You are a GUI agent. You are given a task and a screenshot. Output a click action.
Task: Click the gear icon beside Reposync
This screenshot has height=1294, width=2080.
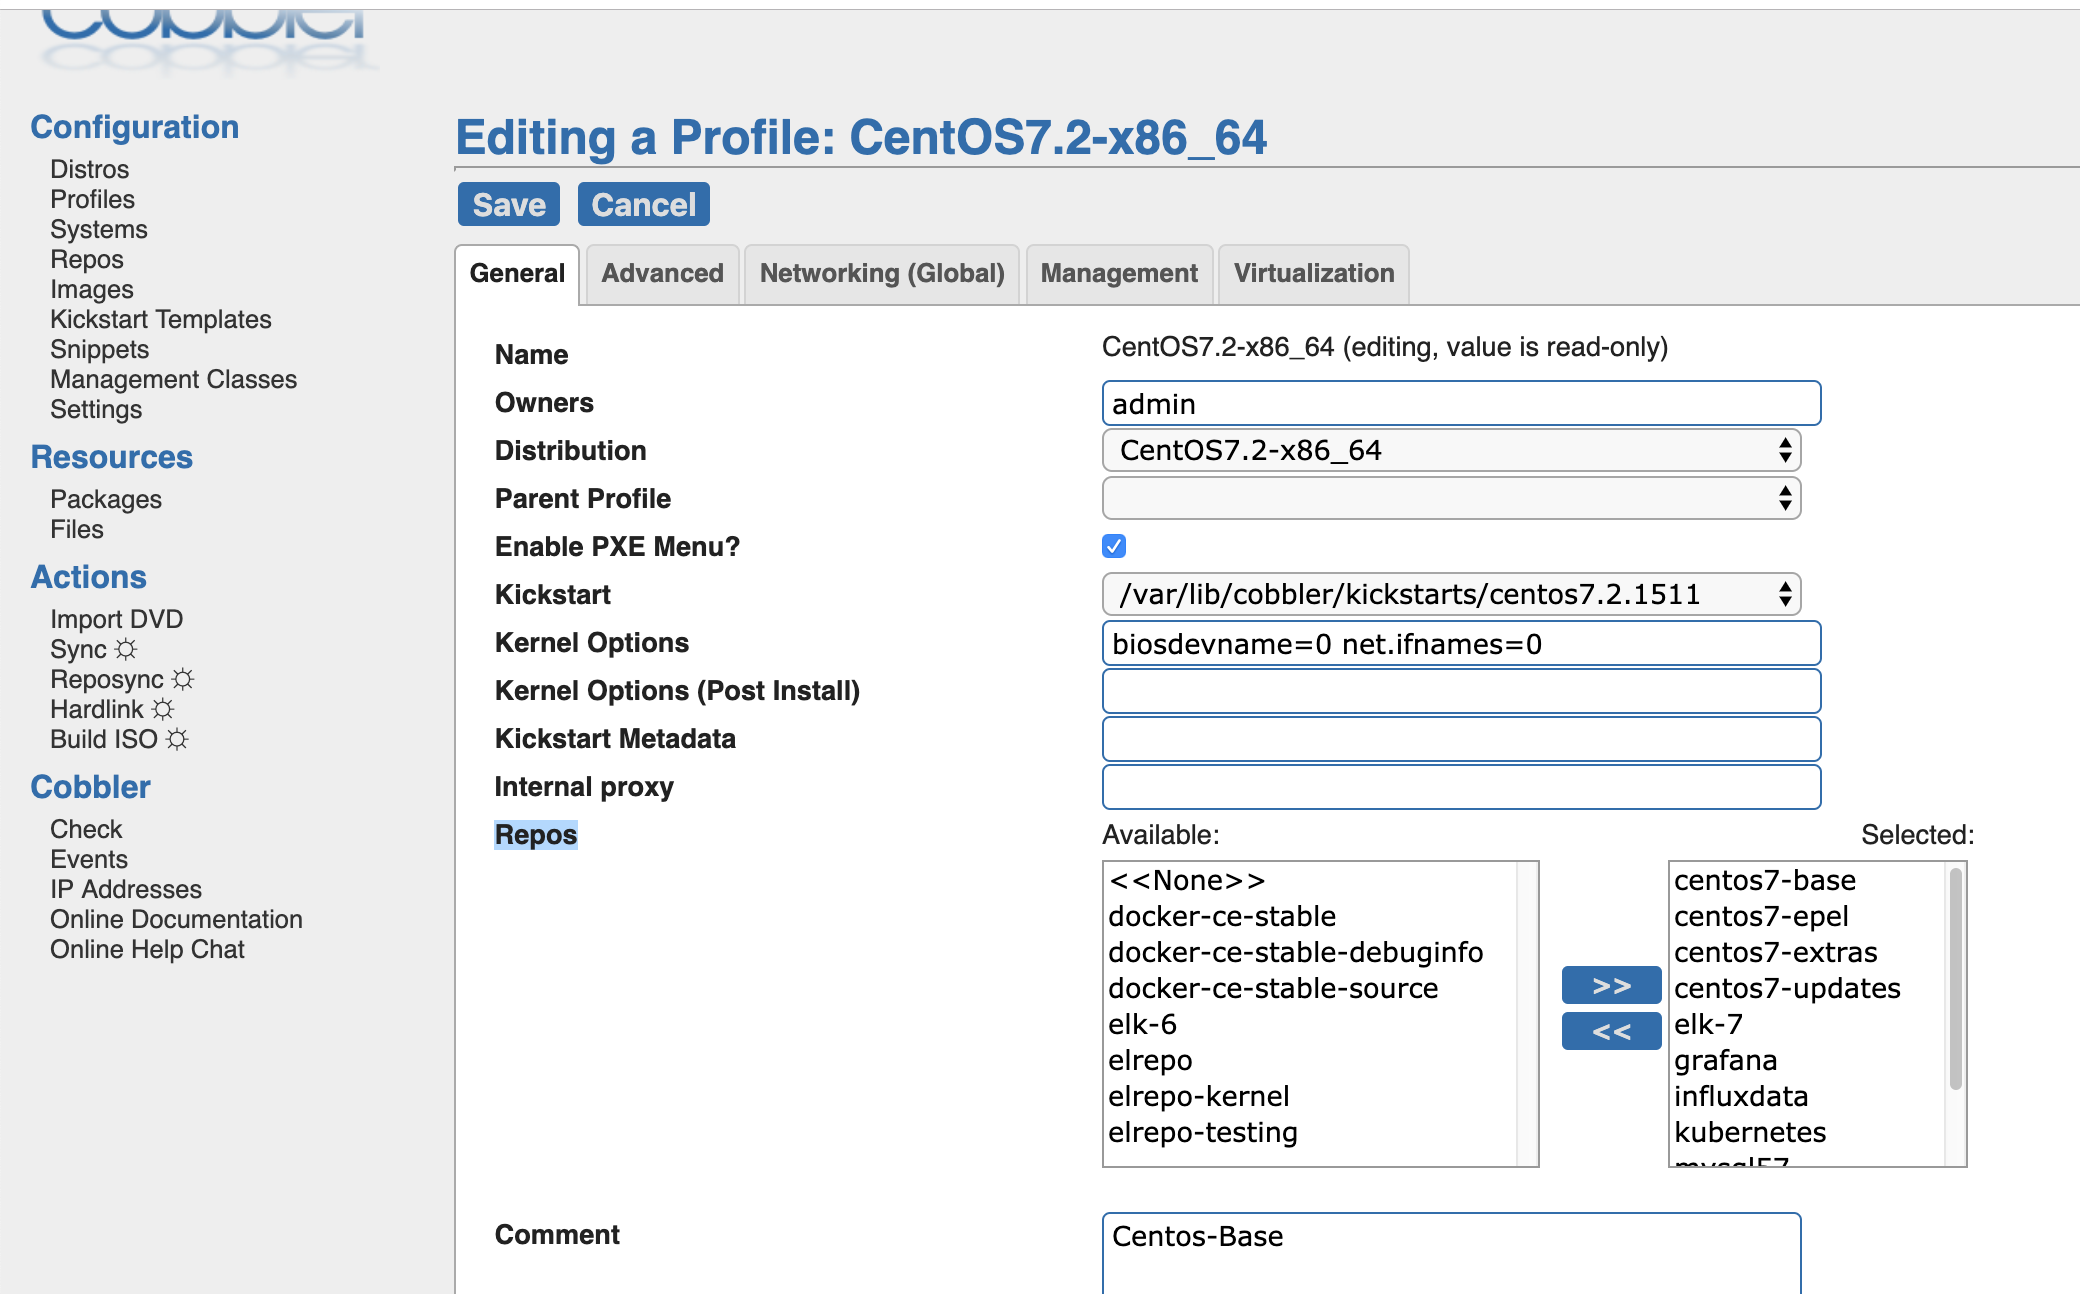[x=183, y=679]
